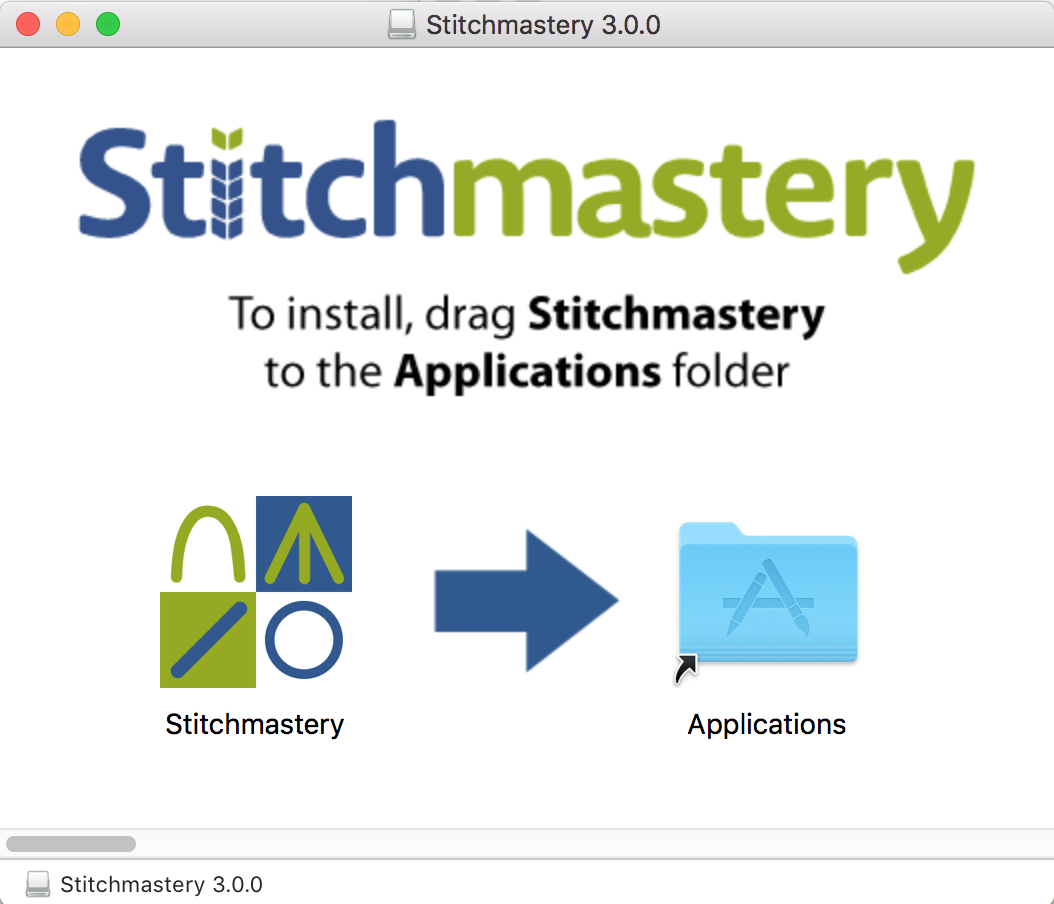Click the Applications folder shortcut icon
The image size is (1054, 904).
[767, 595]
